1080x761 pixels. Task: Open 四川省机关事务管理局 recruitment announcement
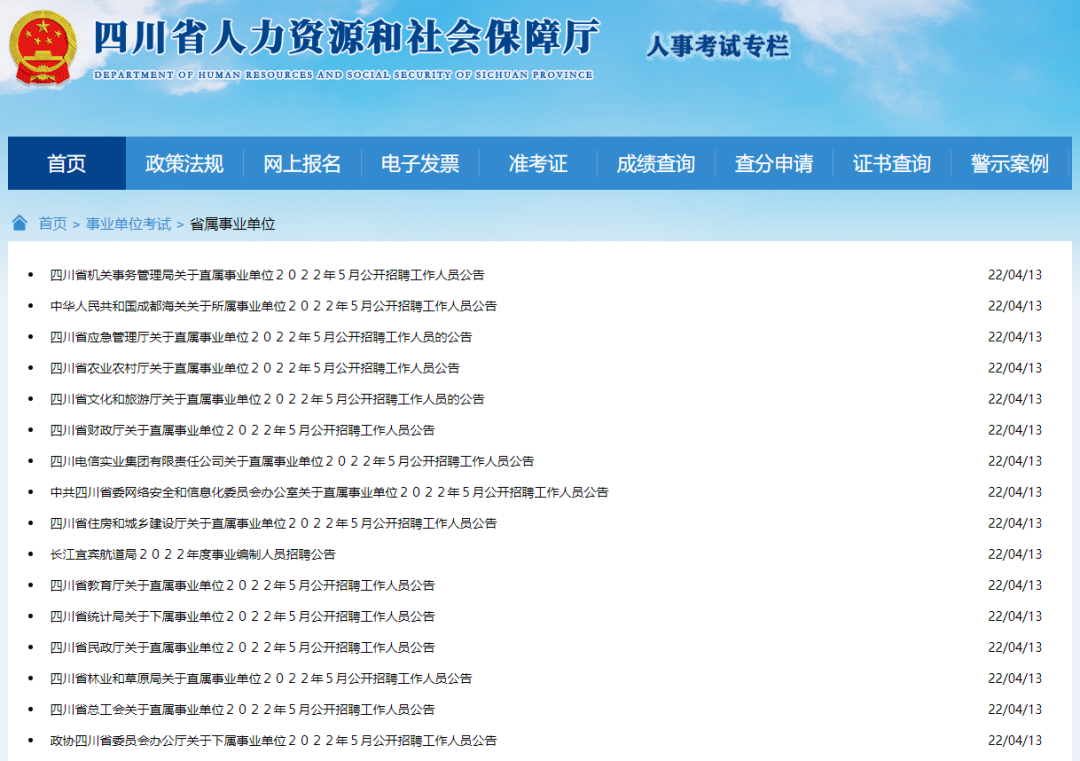coord(267,275)
